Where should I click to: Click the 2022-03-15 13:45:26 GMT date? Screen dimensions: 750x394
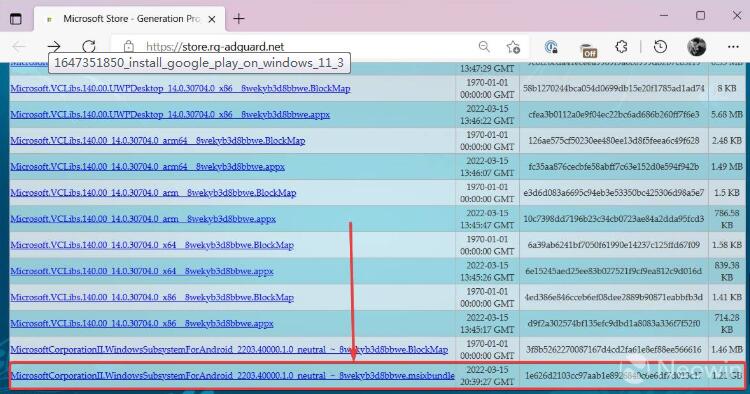487,271
